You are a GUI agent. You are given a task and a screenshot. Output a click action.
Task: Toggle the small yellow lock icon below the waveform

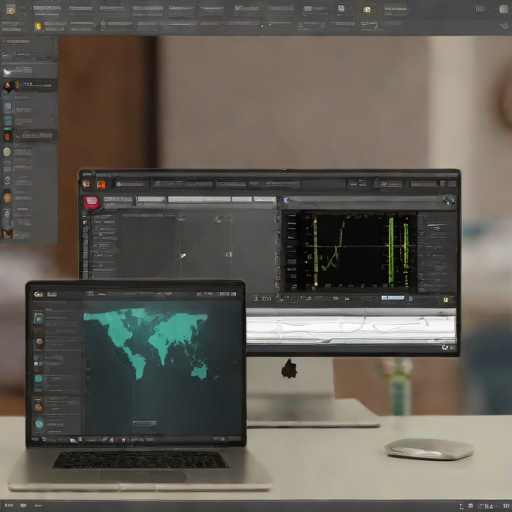pos(446,300)
